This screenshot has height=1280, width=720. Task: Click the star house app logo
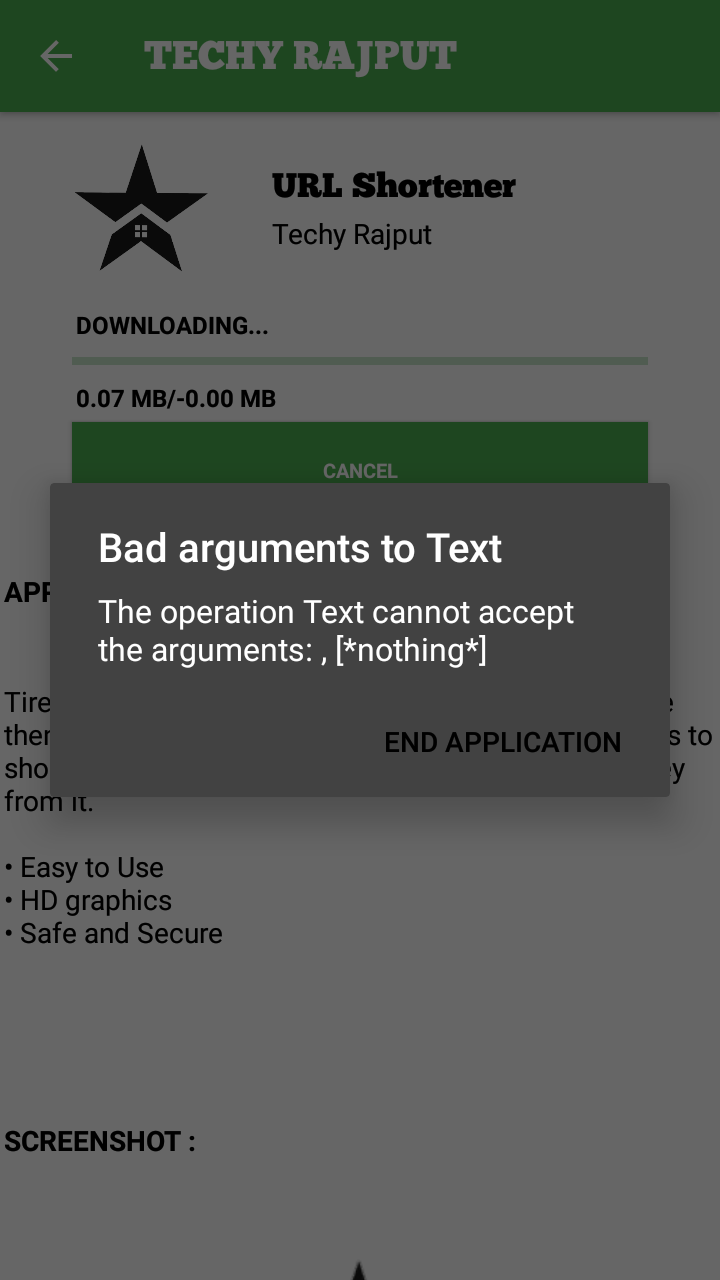point(141,208)
